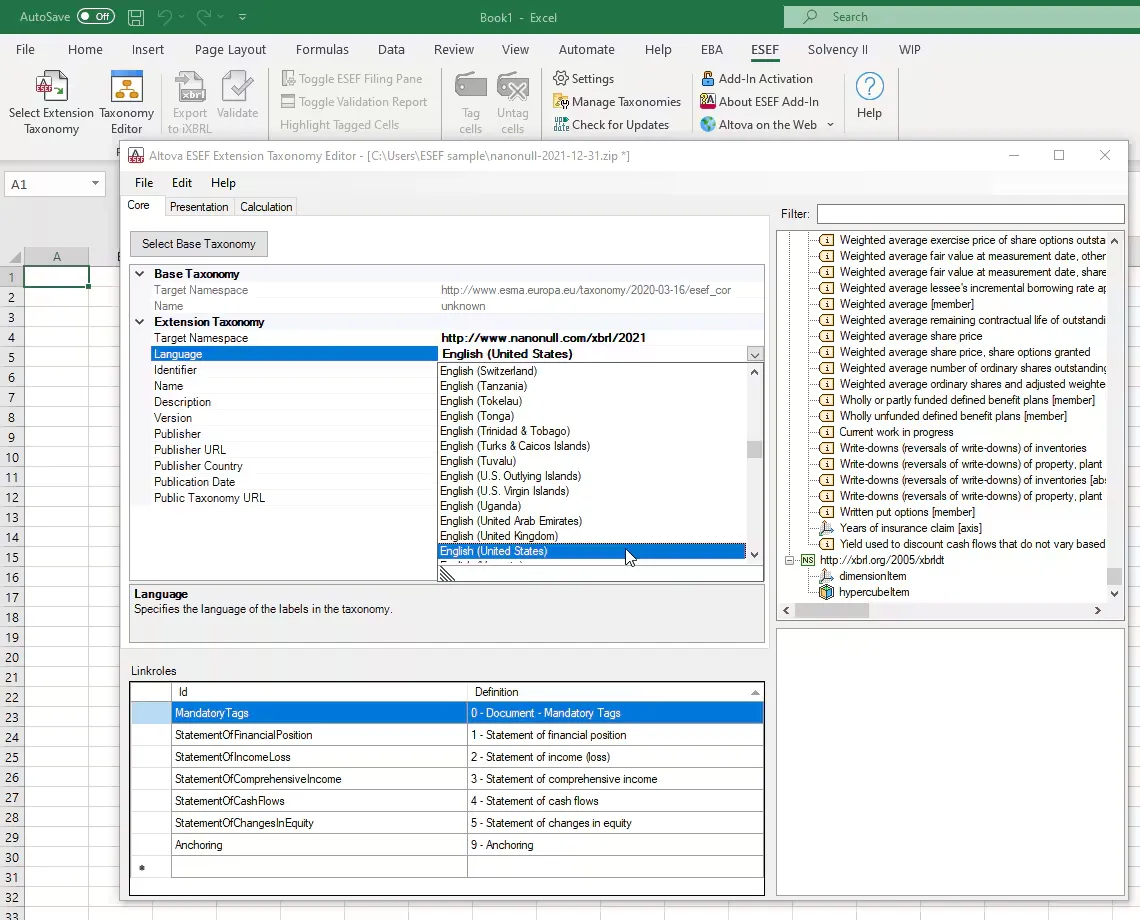Open Add-In Activation
Screen dimensions: 1140x920
[x=756, y=79]
